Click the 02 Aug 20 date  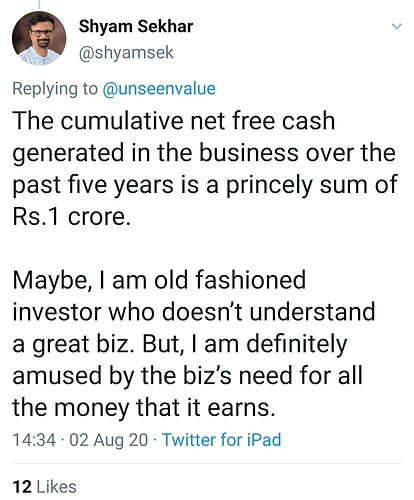[x=109, y=440]
